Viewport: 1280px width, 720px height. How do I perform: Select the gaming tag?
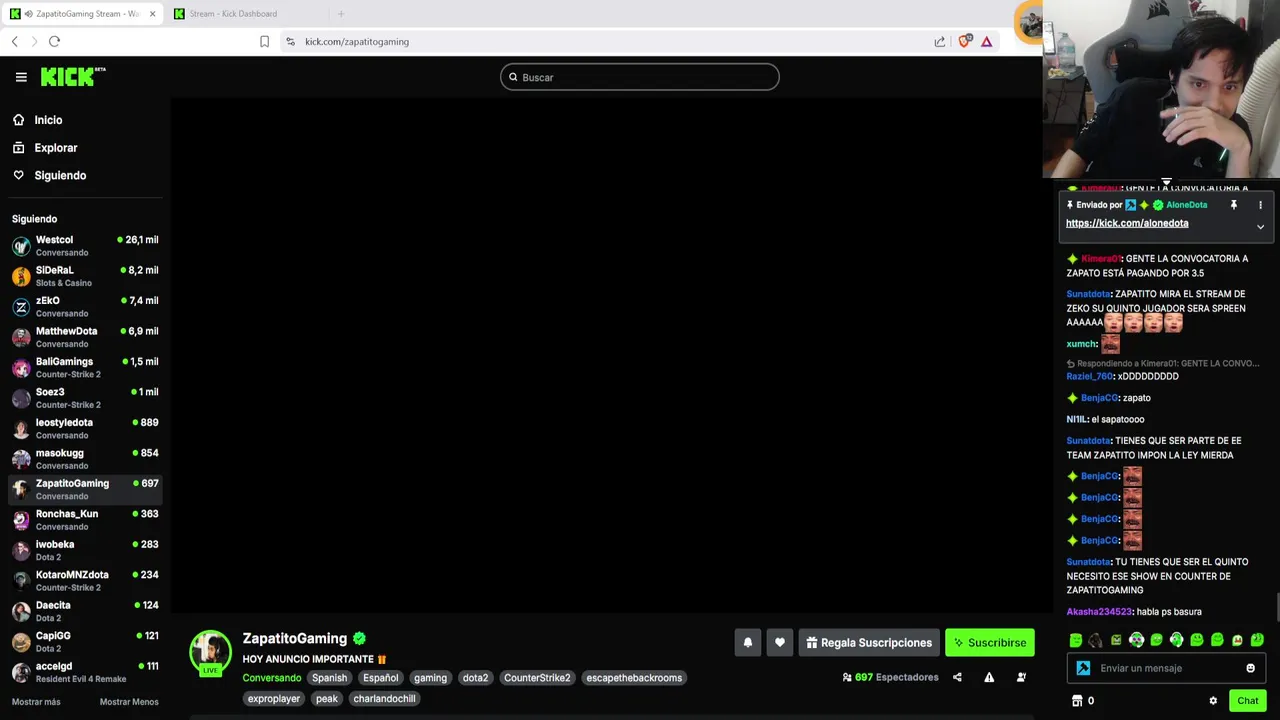pyautogui.click(x=431, y=678)
